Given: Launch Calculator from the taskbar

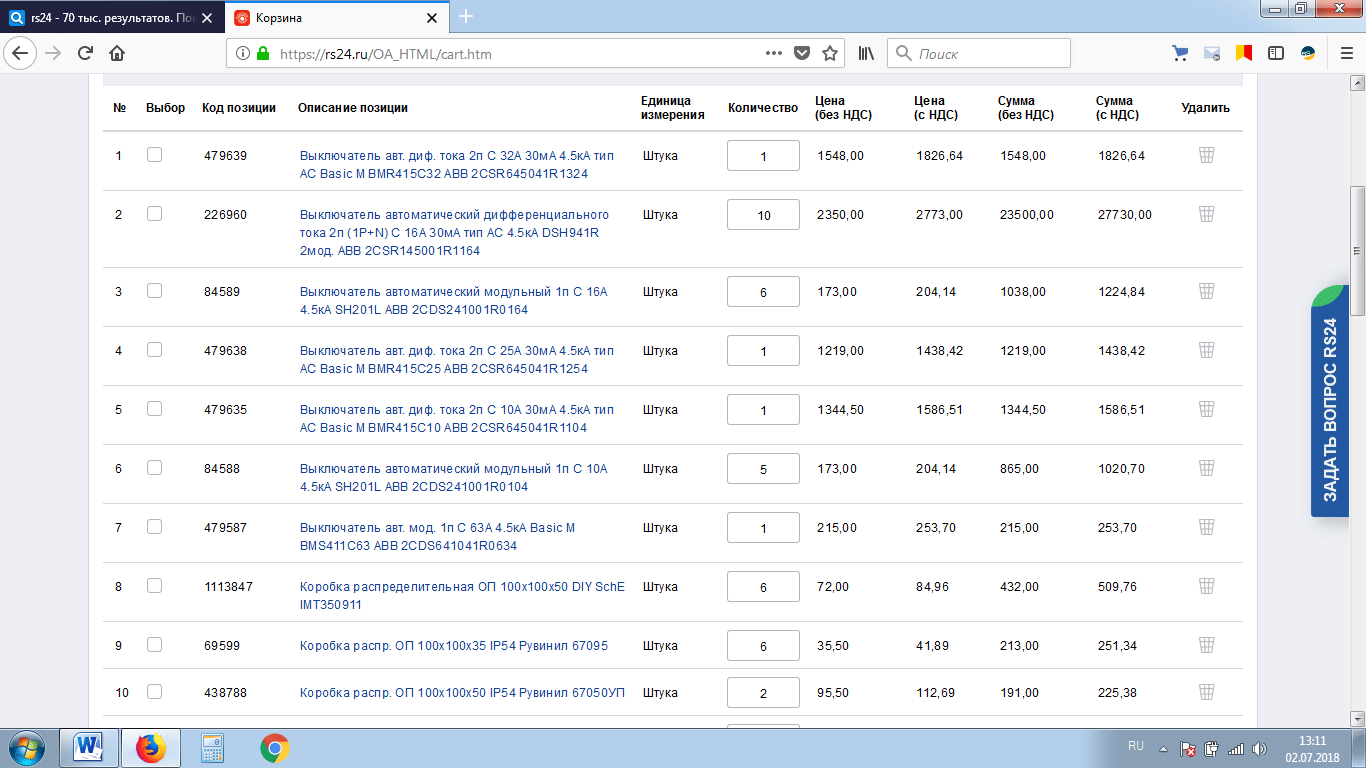Looking at the screenshot, I should coord(212,748).
